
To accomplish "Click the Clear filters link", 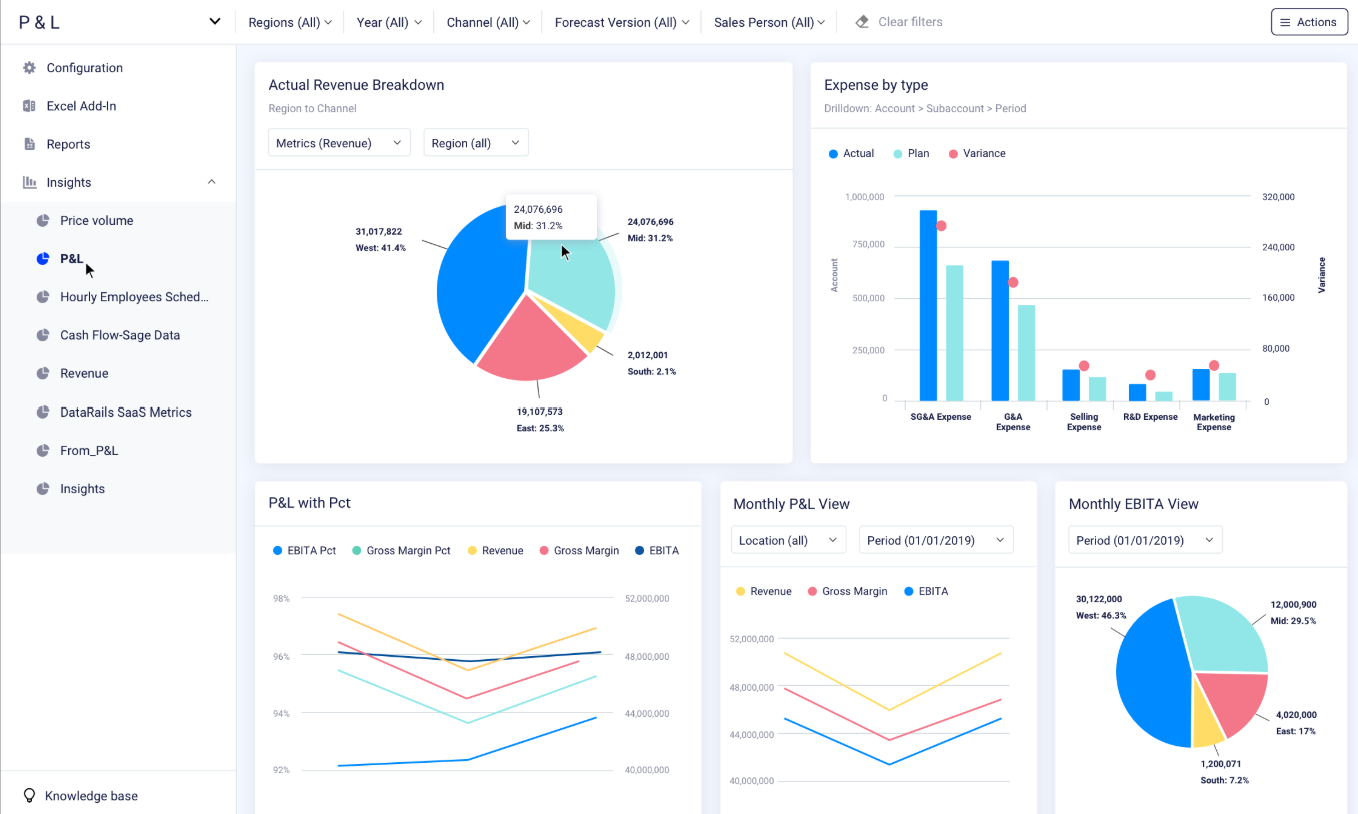I will (x=909, y=21).
